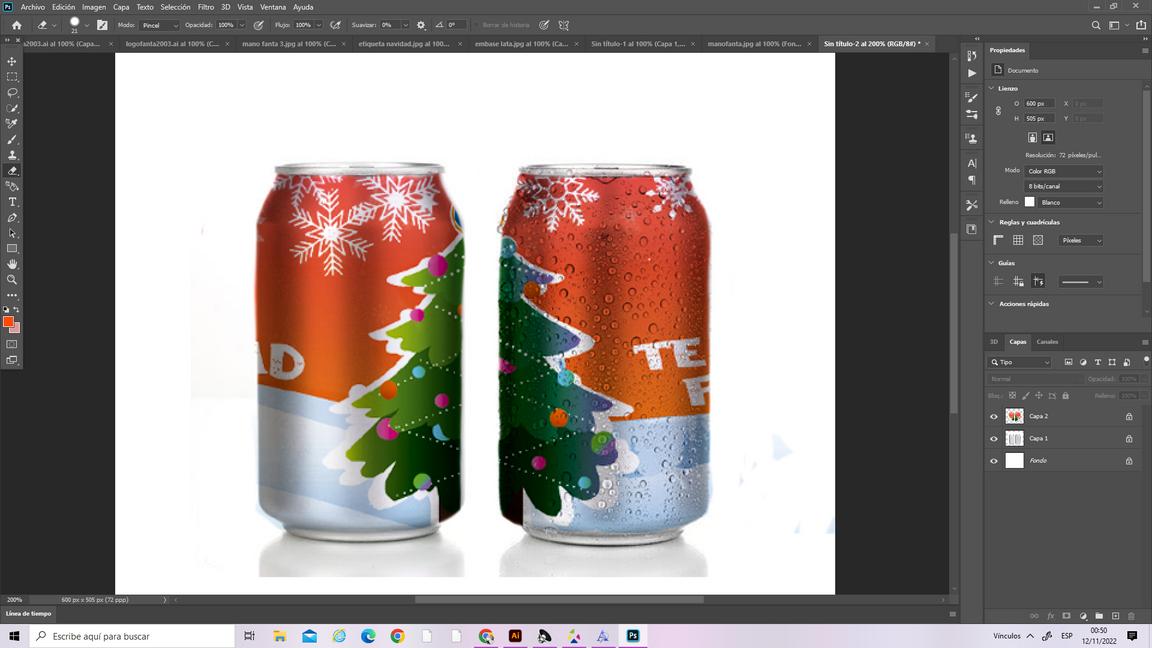Open the Modo Color RGB dropdown

[1063, 171]
